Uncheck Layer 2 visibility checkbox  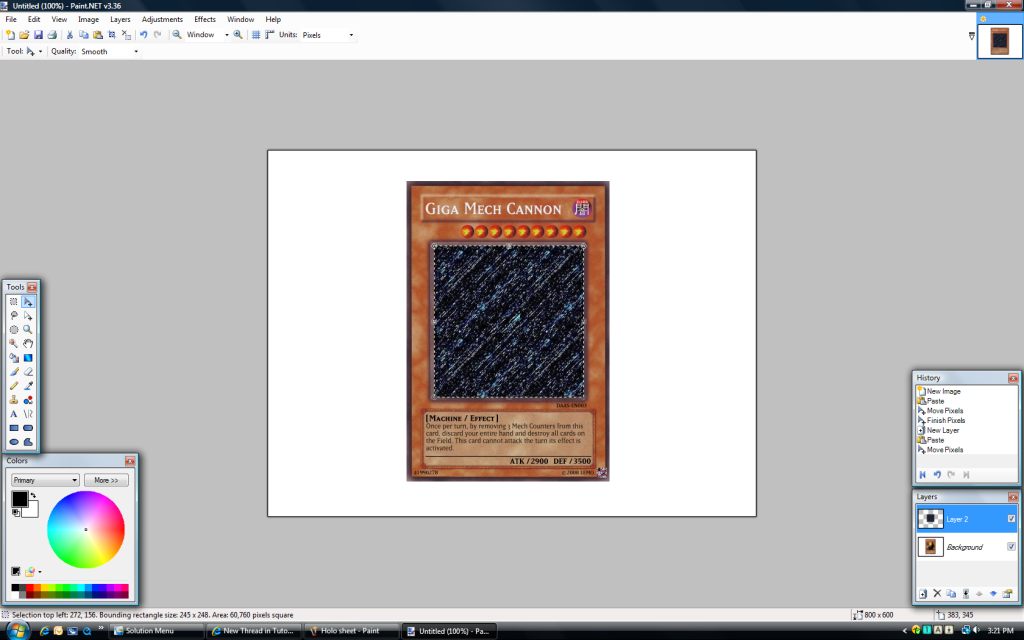pos(1012,518)
